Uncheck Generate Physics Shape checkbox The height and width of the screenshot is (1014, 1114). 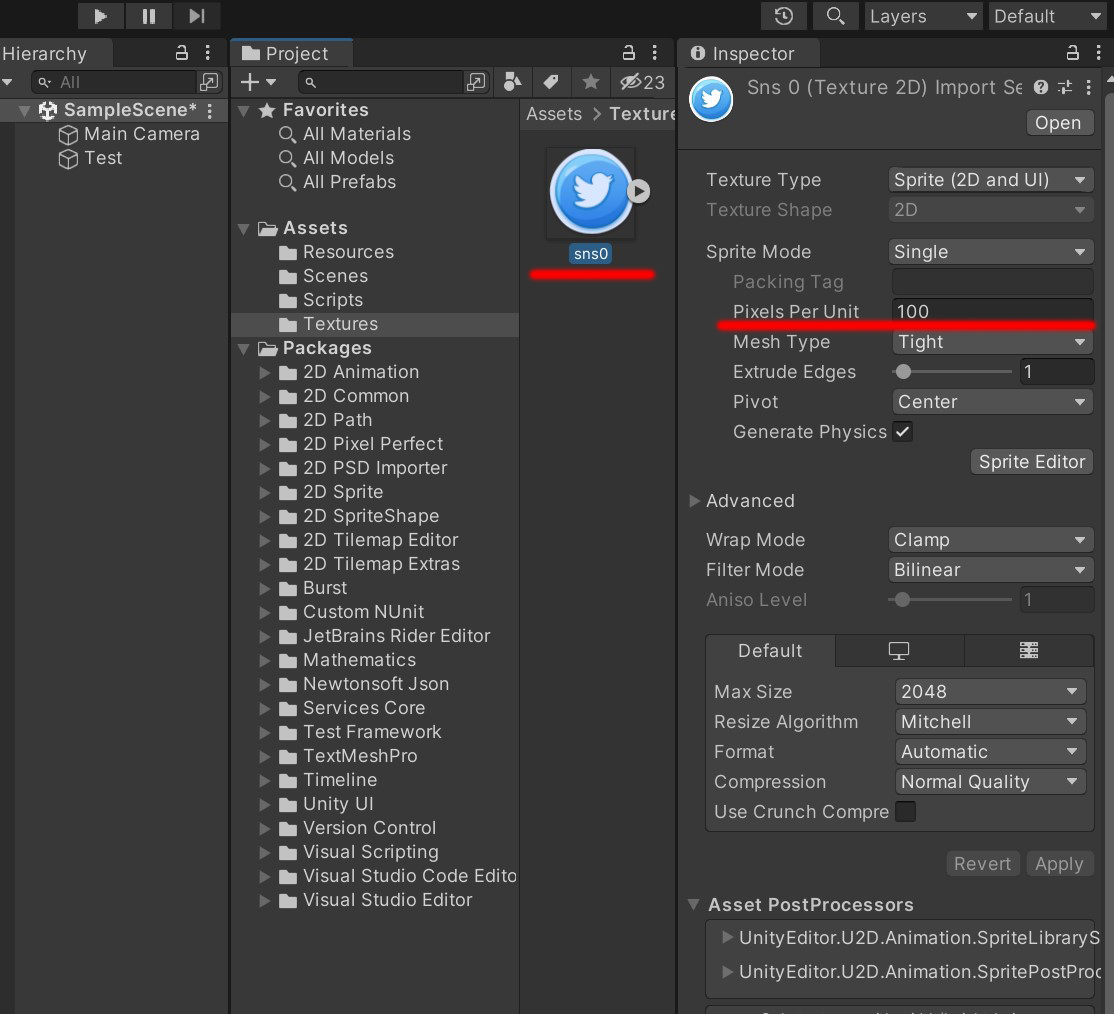click(x=903, y=432)
